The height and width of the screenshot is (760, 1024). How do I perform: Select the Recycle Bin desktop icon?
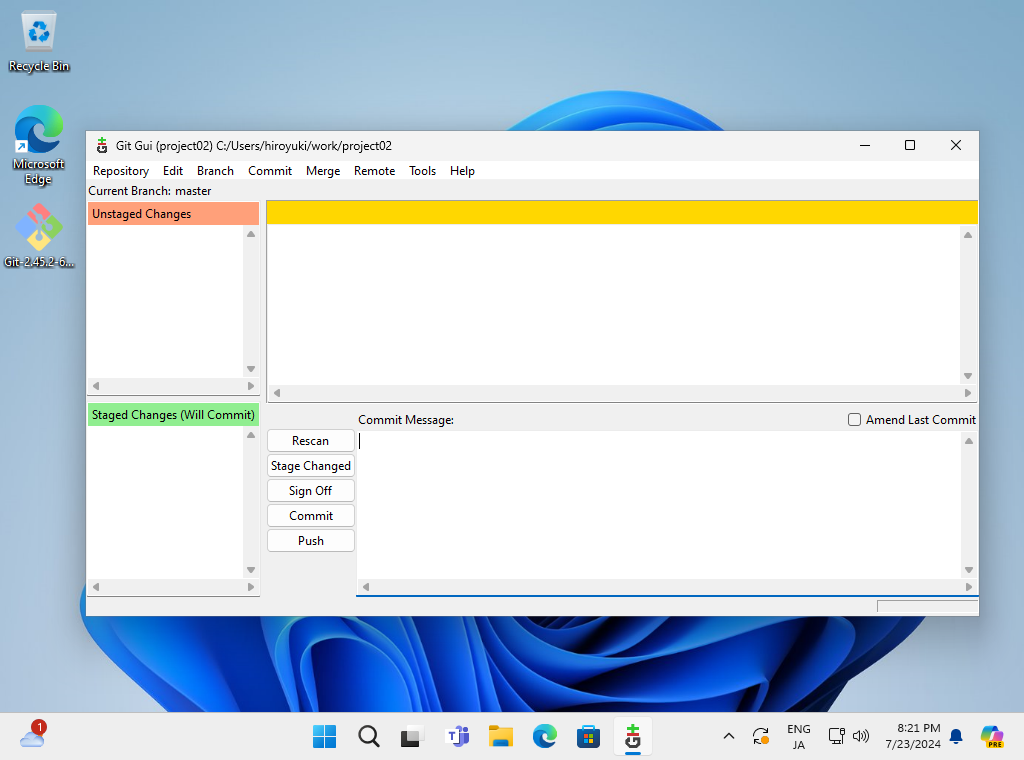39,42
